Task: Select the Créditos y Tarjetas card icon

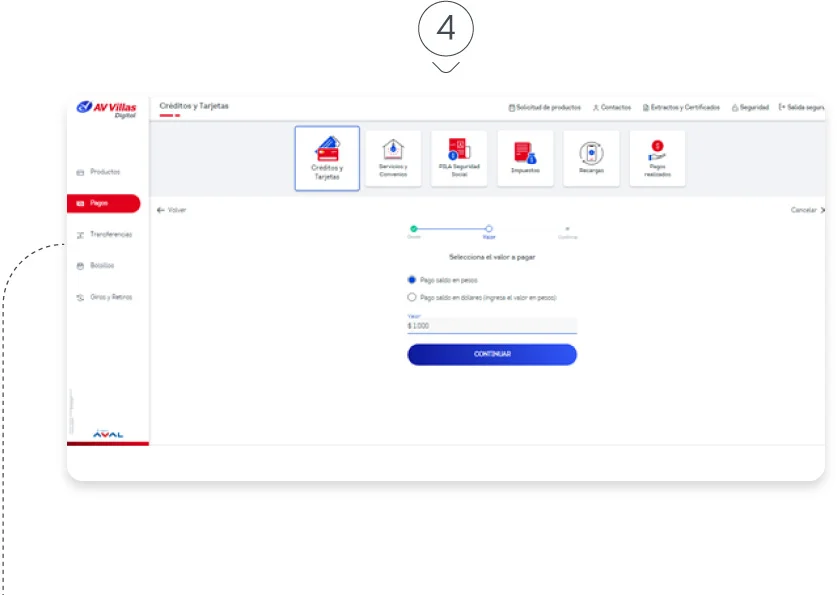Action: click(x=327, y=149)
